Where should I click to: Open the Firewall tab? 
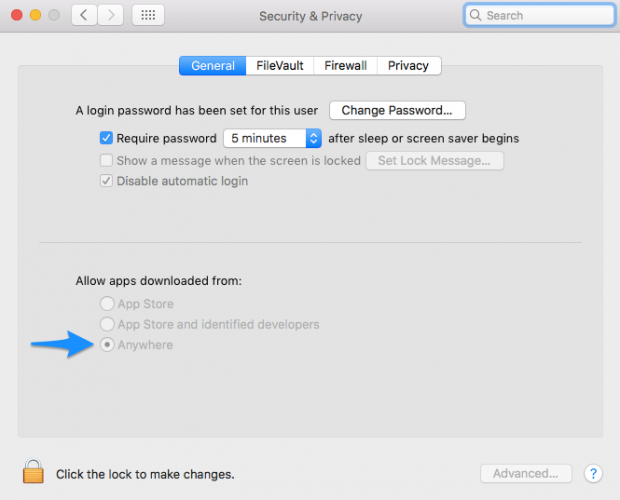click(346, 66)
